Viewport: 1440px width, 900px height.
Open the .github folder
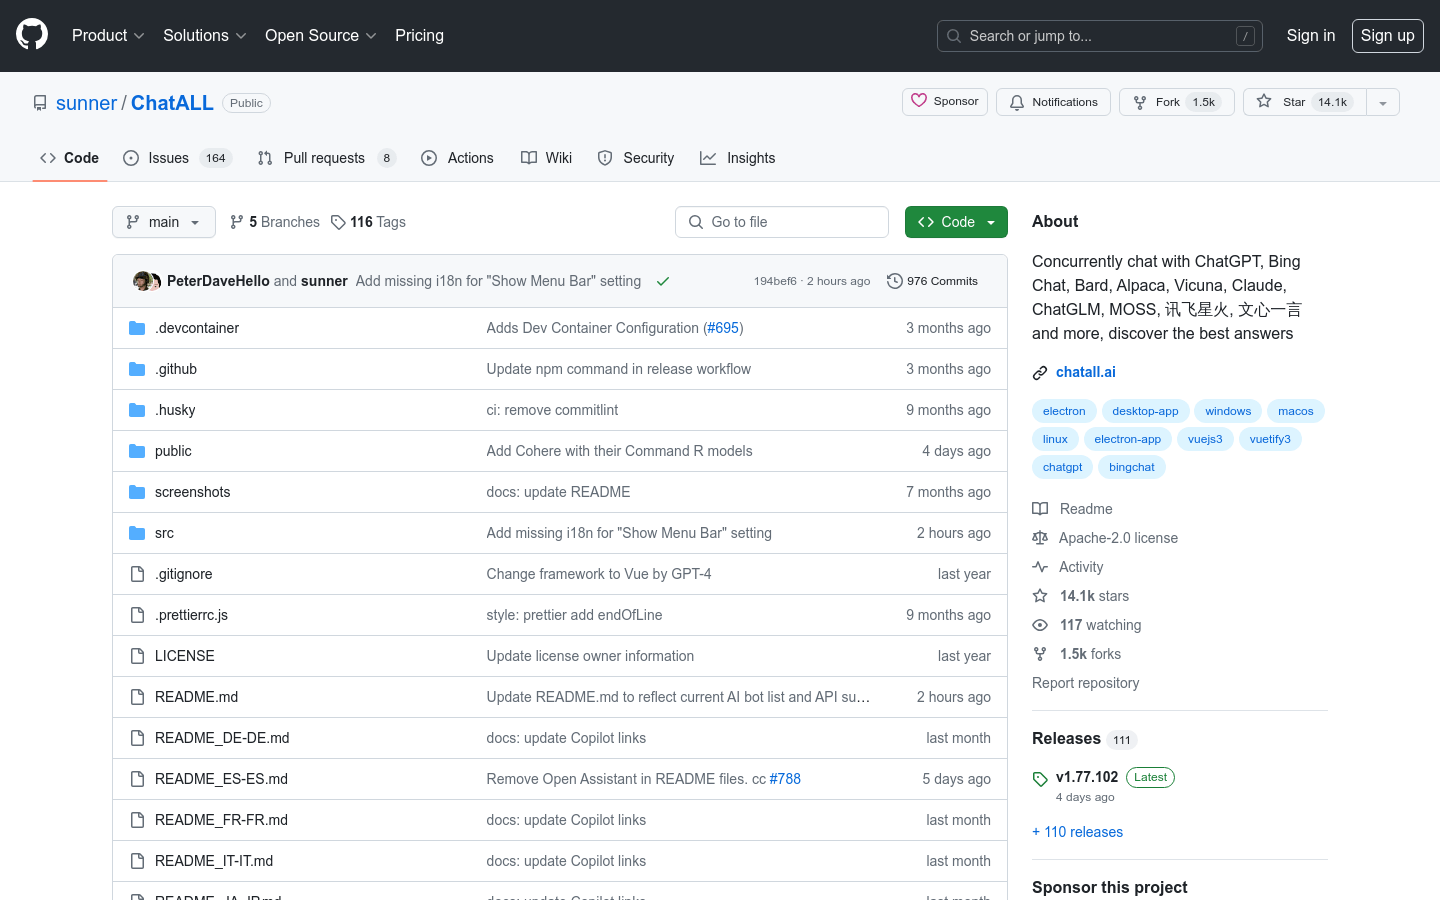click(x=176, y=369)
